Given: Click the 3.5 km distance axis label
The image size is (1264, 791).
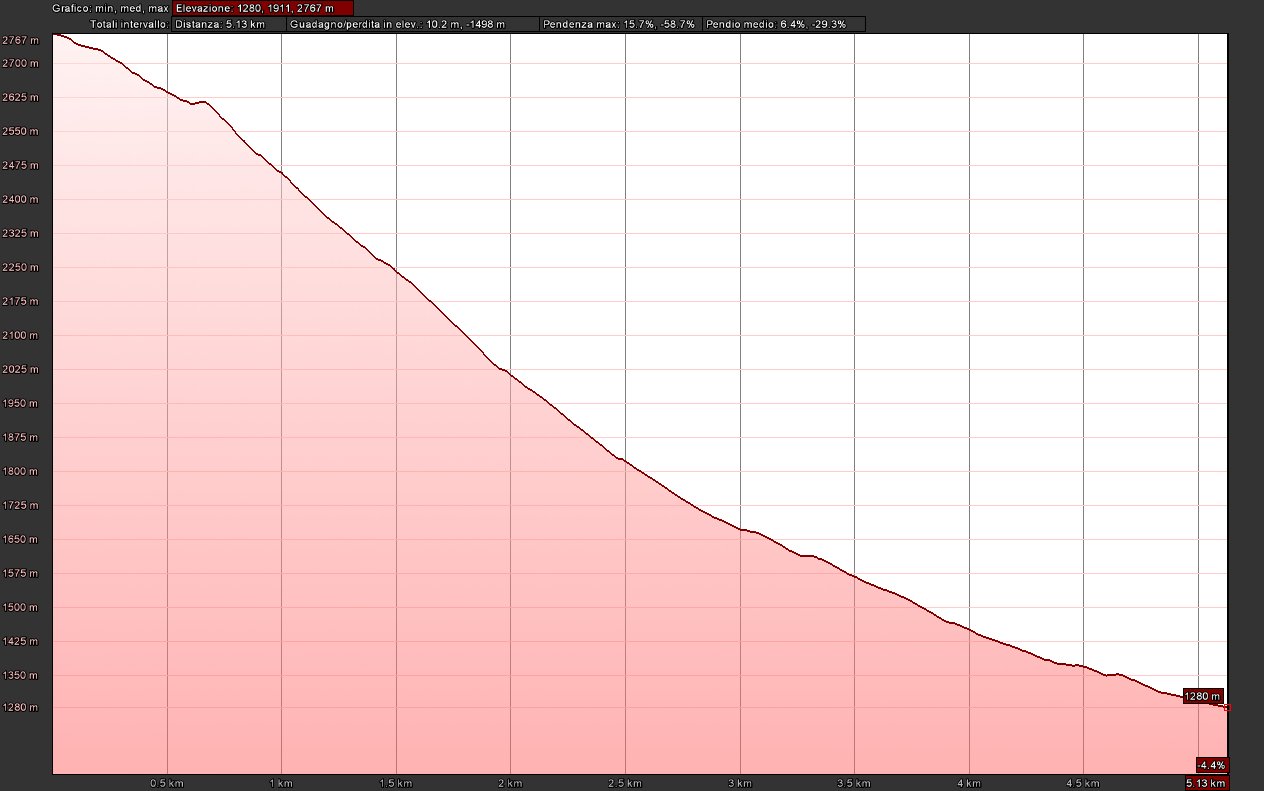Looking at the screenshot, I should pyautogui.click(x=854, y=782).
